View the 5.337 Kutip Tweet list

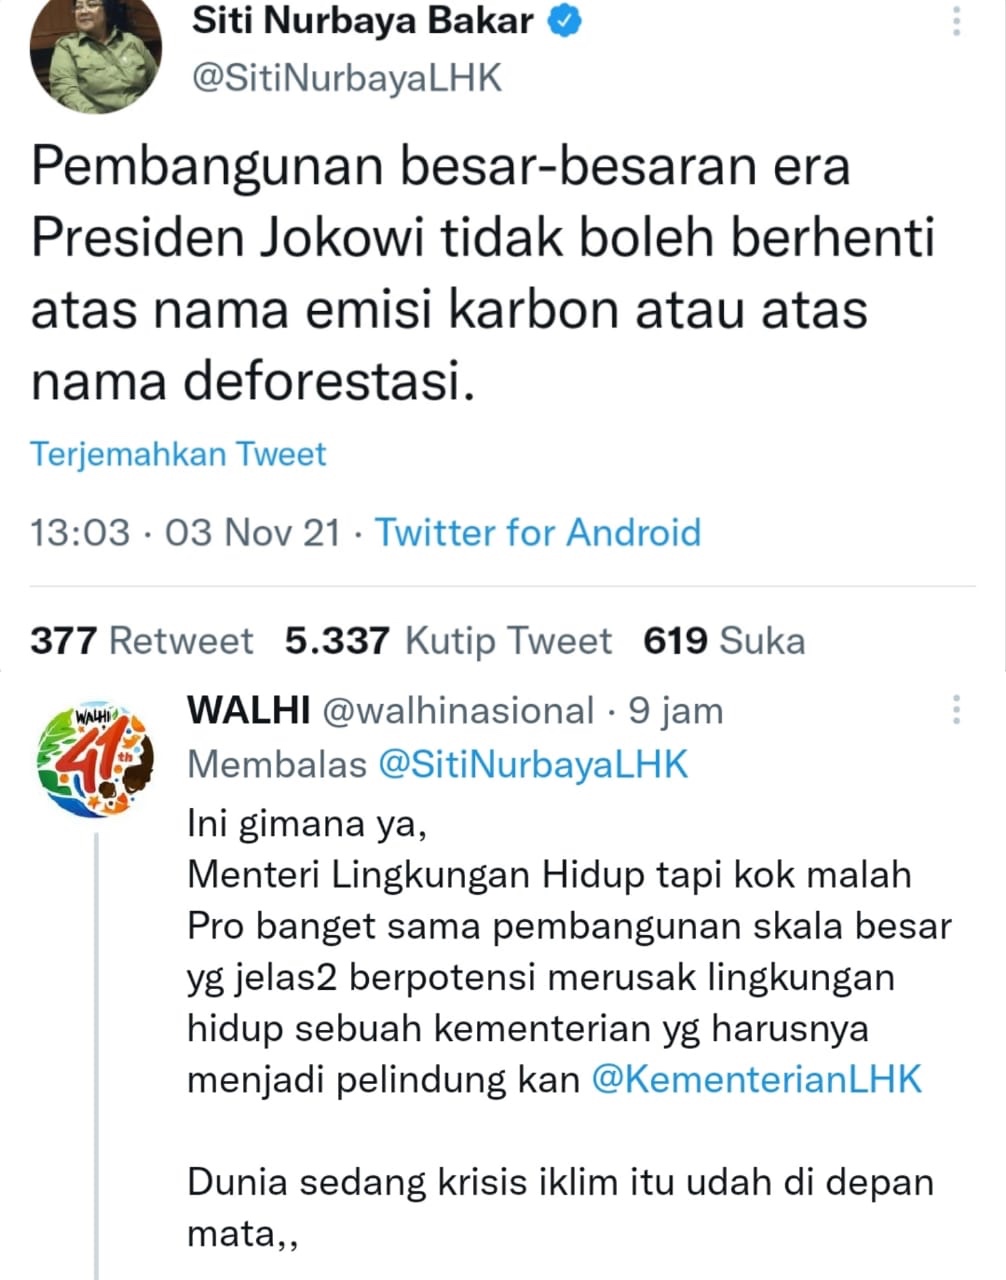tap(448, 640)
